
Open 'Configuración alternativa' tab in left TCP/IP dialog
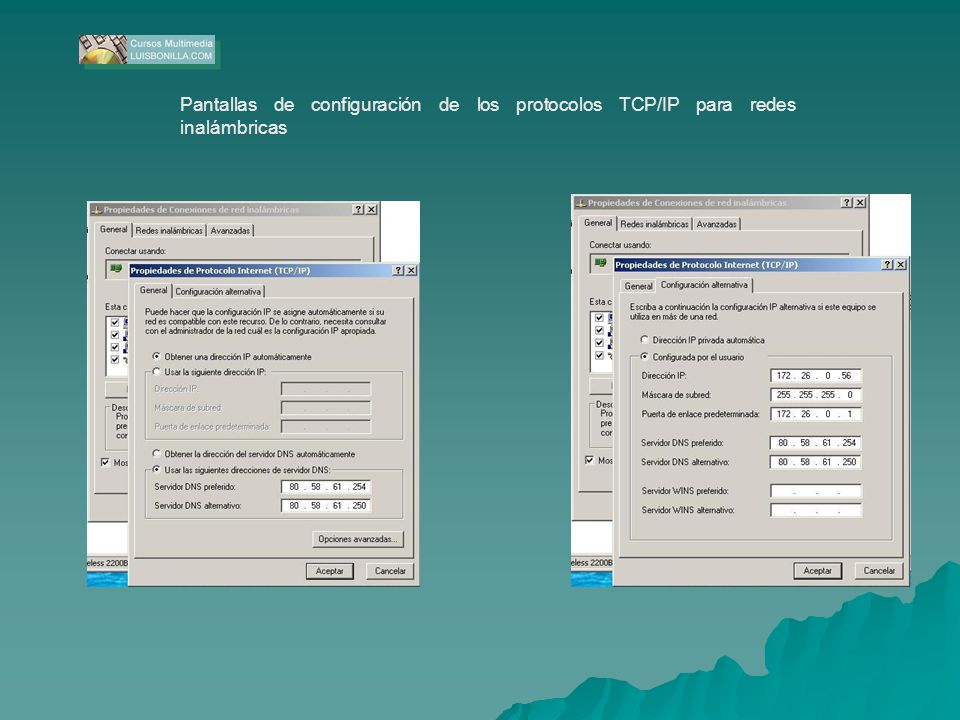(x=218, y=291)
